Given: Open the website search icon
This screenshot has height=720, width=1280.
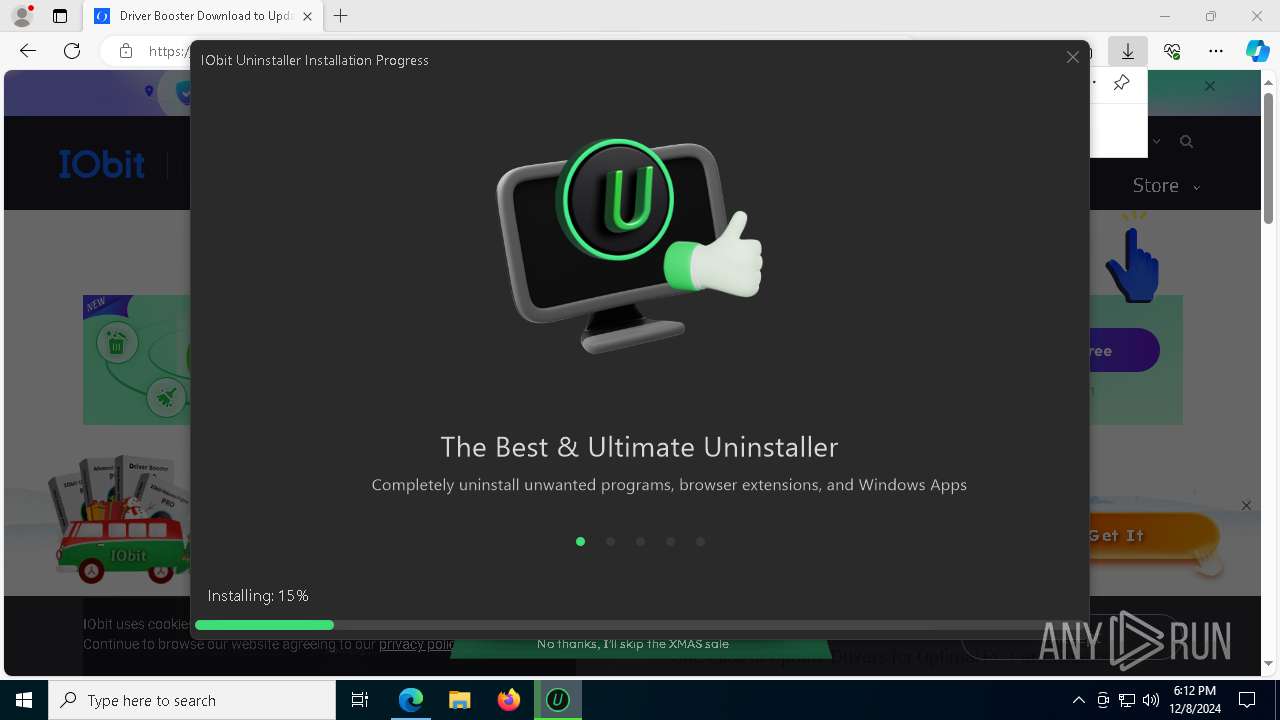Looking at the screenshot, I should (1186, 142).
